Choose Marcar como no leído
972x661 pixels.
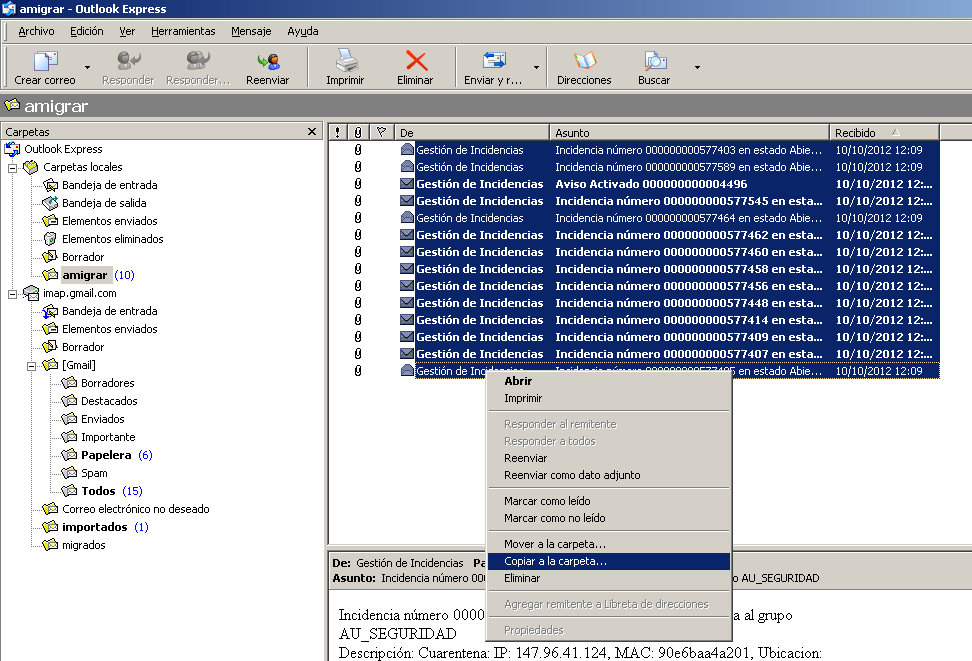click(608, 518)
